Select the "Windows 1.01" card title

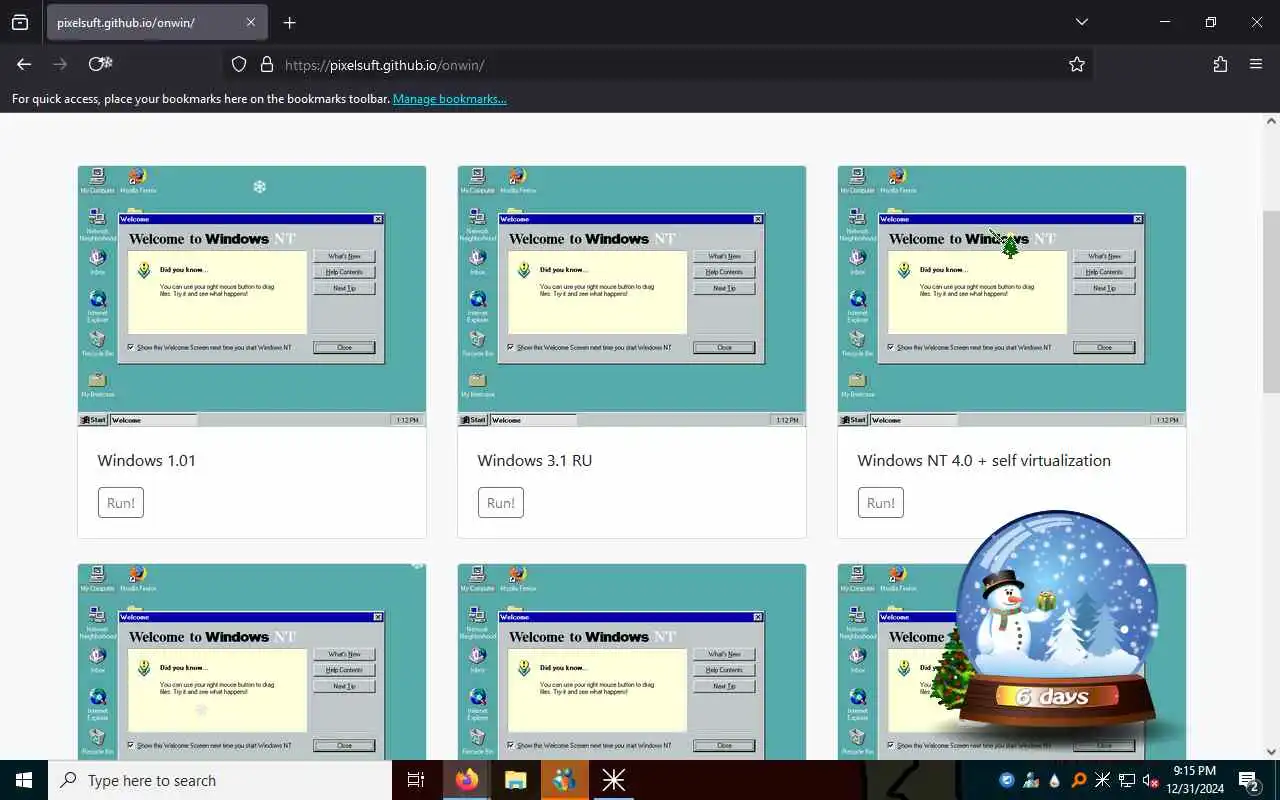point(147,460)
